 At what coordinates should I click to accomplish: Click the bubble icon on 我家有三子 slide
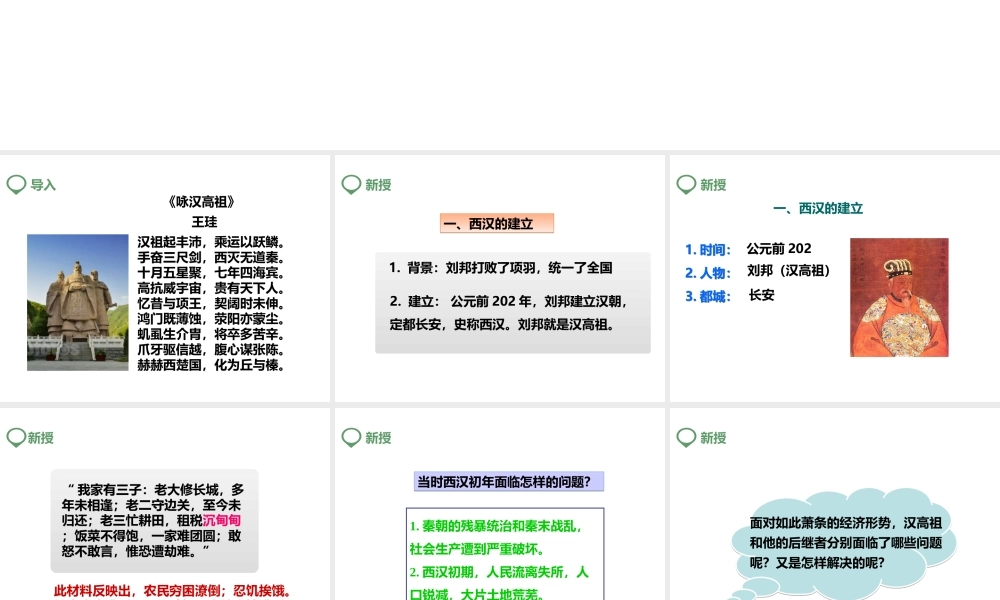pyautogui.click(x=16, y=438)
